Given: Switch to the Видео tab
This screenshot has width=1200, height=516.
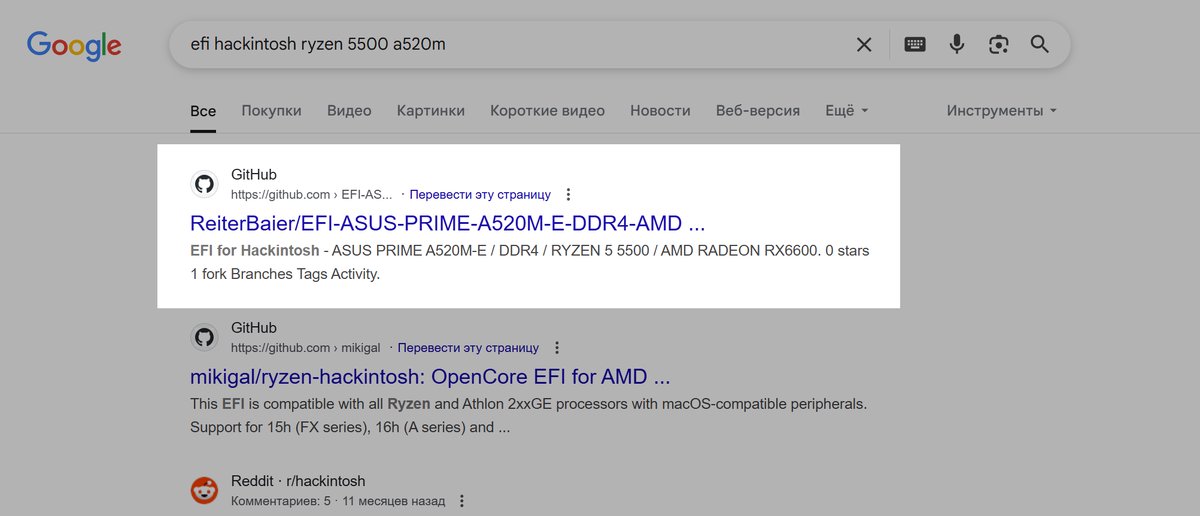Looking at the screenshot, I should click(349, 111).
